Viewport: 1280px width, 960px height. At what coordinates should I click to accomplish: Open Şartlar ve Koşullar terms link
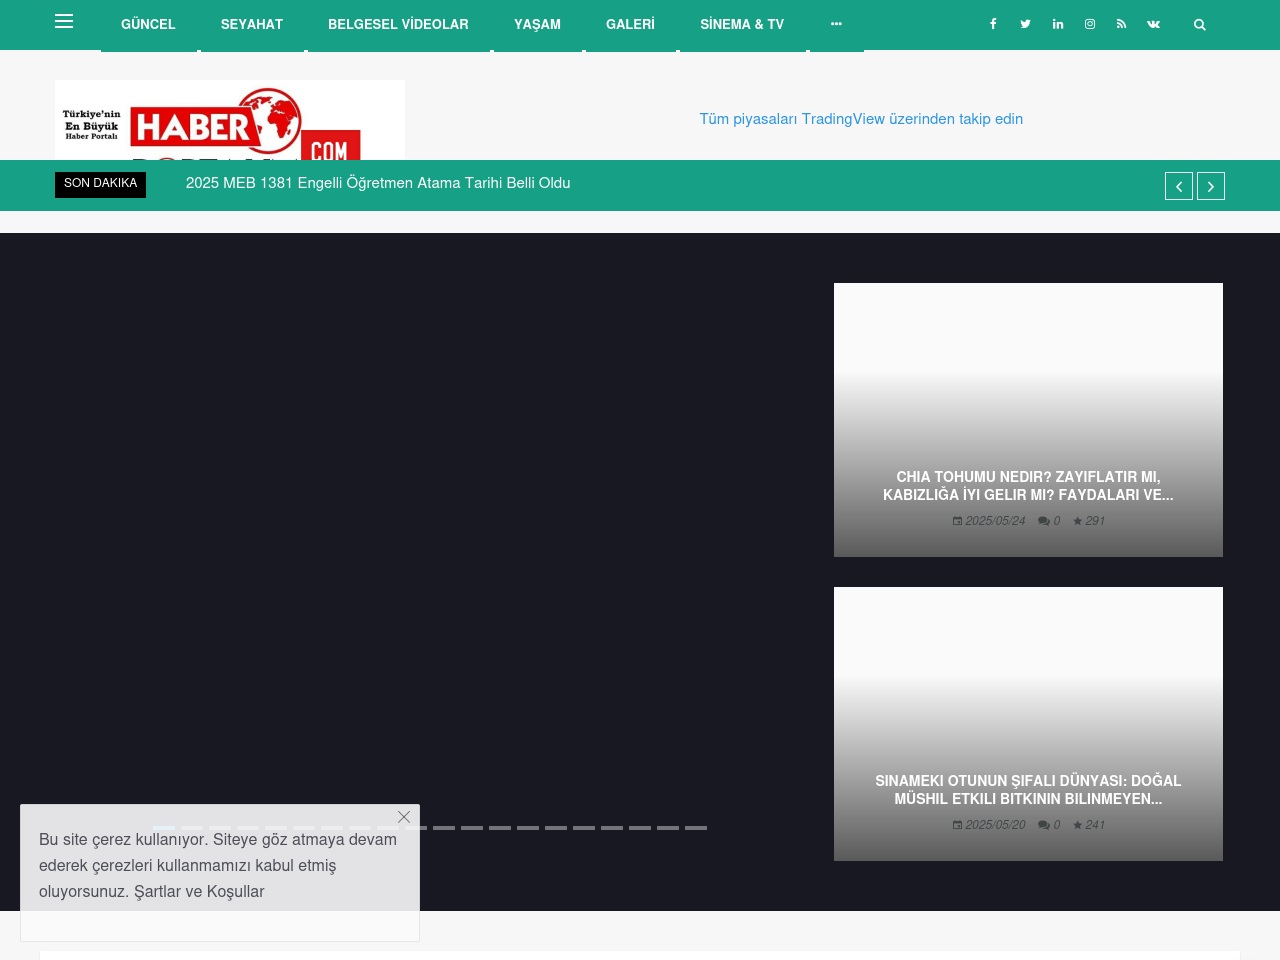[x=199, y=891]
